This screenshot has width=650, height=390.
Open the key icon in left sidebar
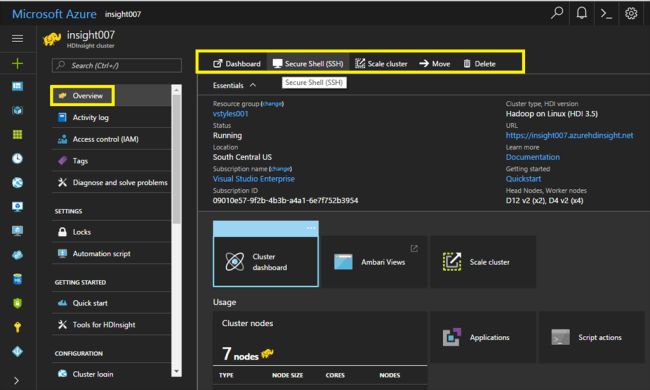point(17,327)
